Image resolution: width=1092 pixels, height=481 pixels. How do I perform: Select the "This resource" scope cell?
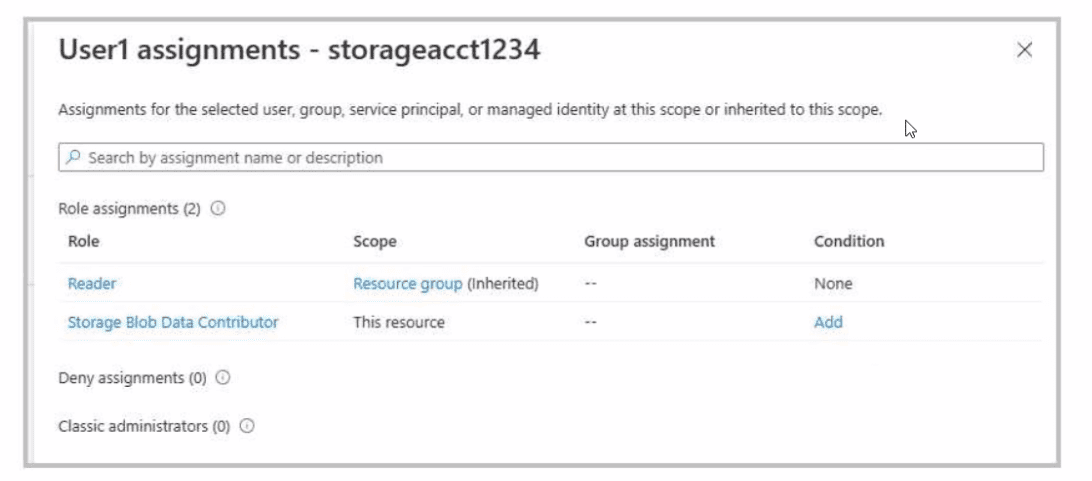[x=399, y=322]
